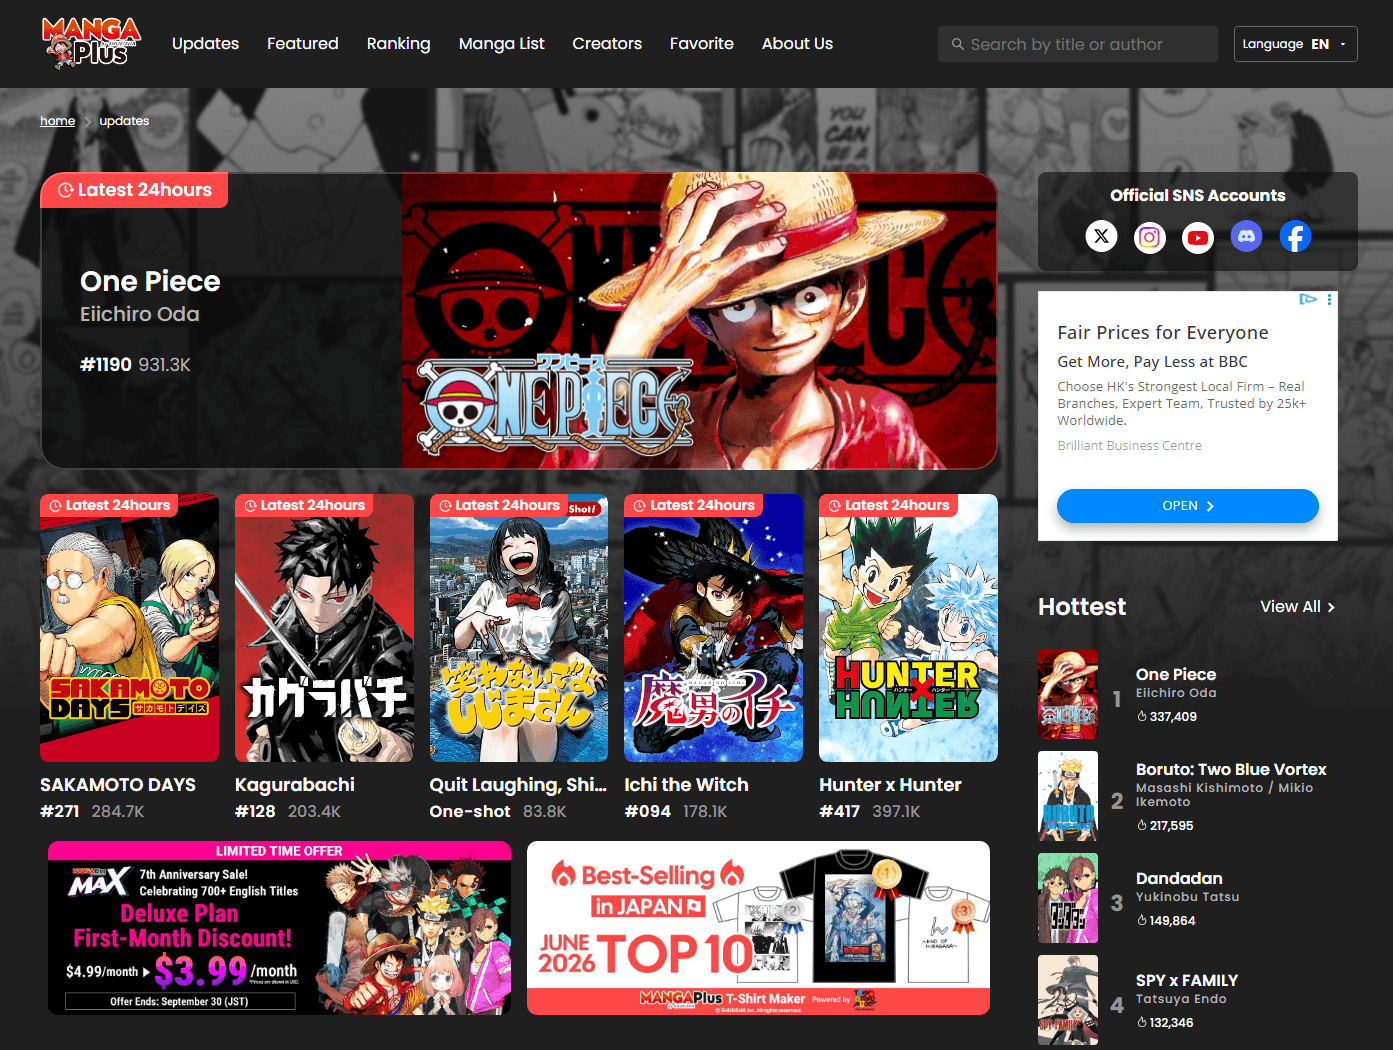The width and height of the screenshot is (1393, 1050).
Task: Click the Brilliant Business Centre ad text
Action: pyautogui.click(x=1130, y=446)
